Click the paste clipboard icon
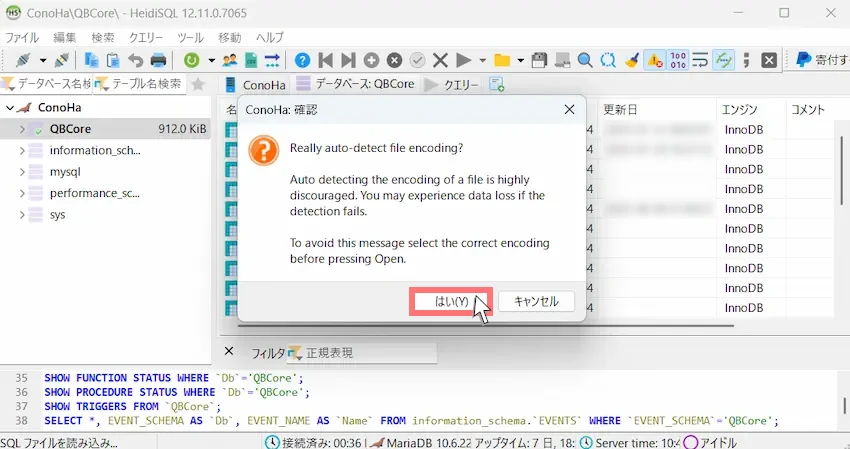Image resolution: width=850 pixels, height=449 pixels. coord(113,60)
